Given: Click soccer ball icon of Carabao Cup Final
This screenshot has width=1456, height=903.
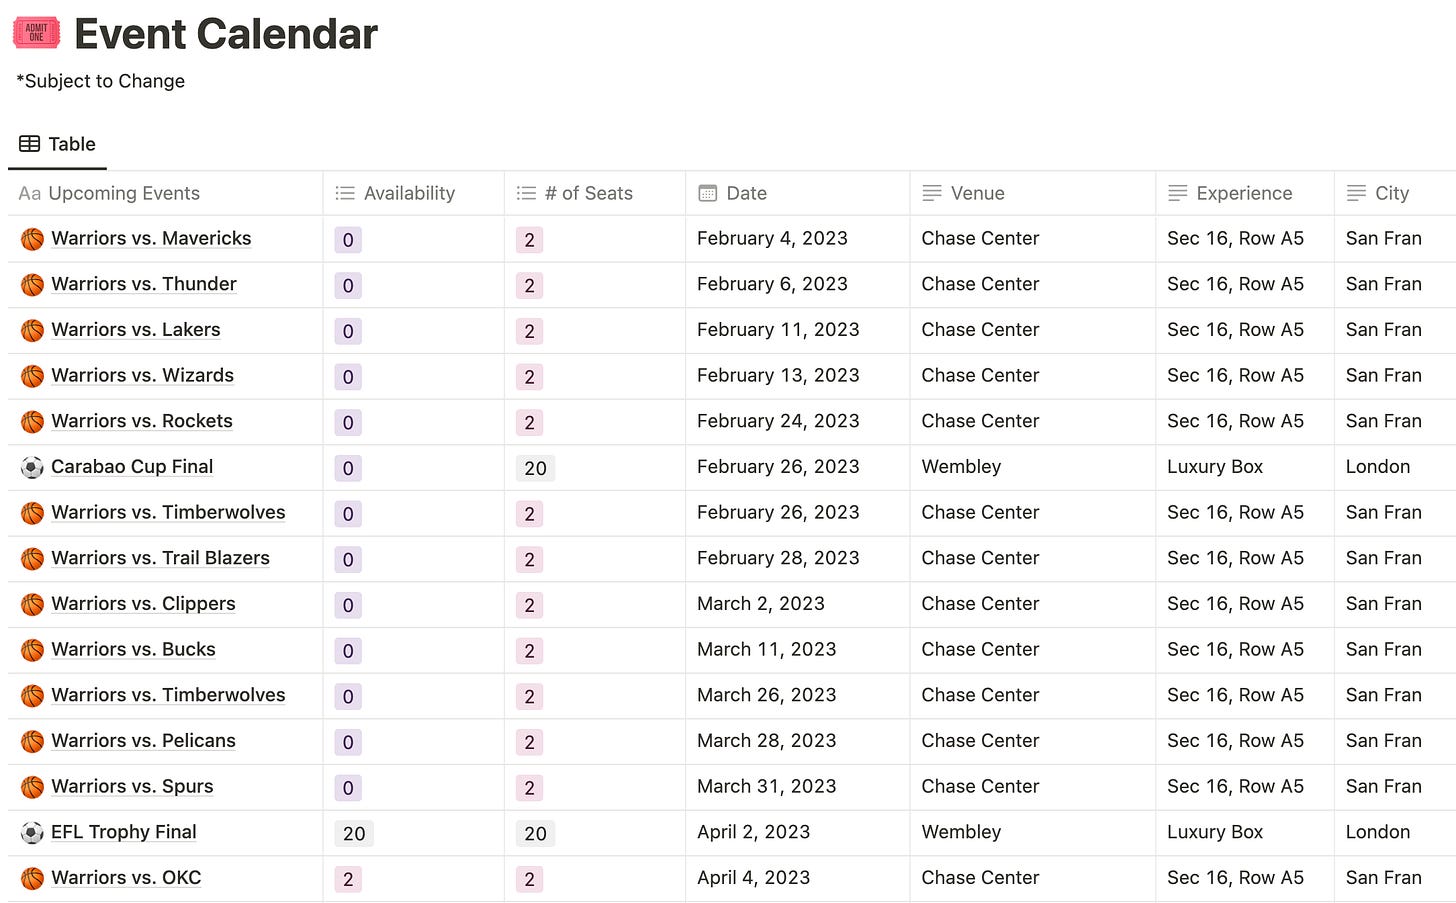Looking at the screenshot, I should pos(32,467).
